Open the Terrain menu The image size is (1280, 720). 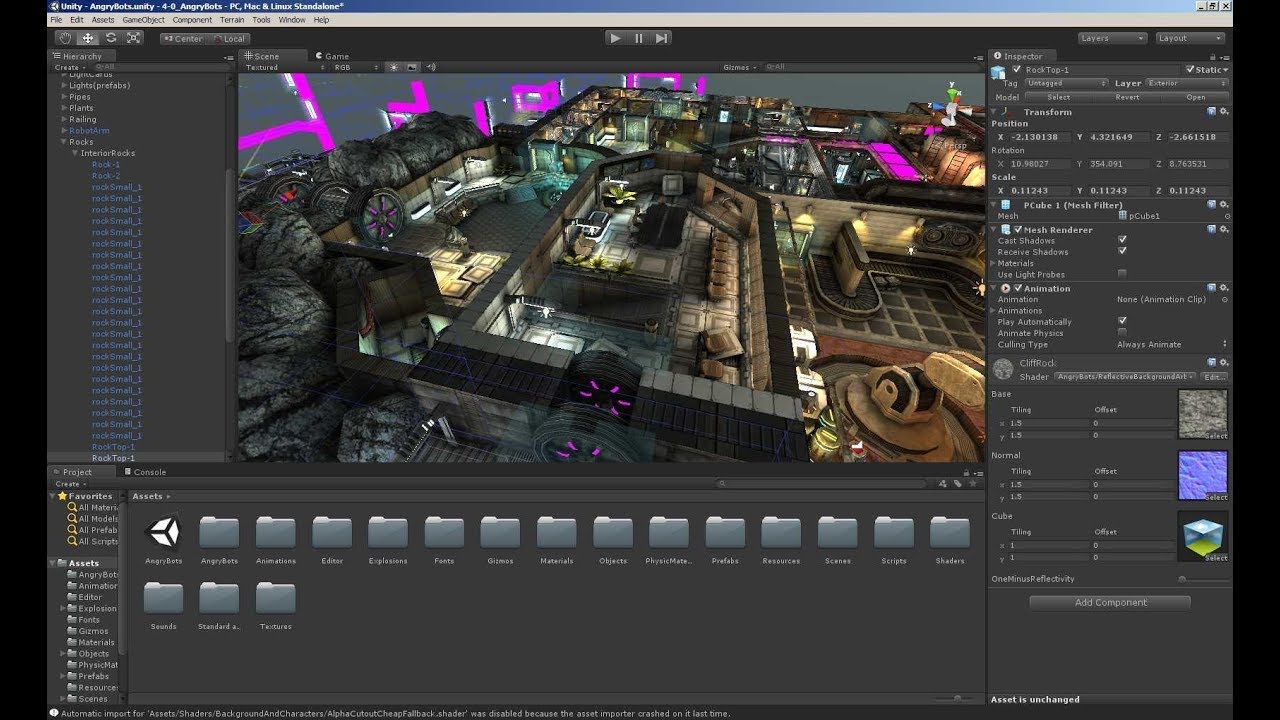232,20
